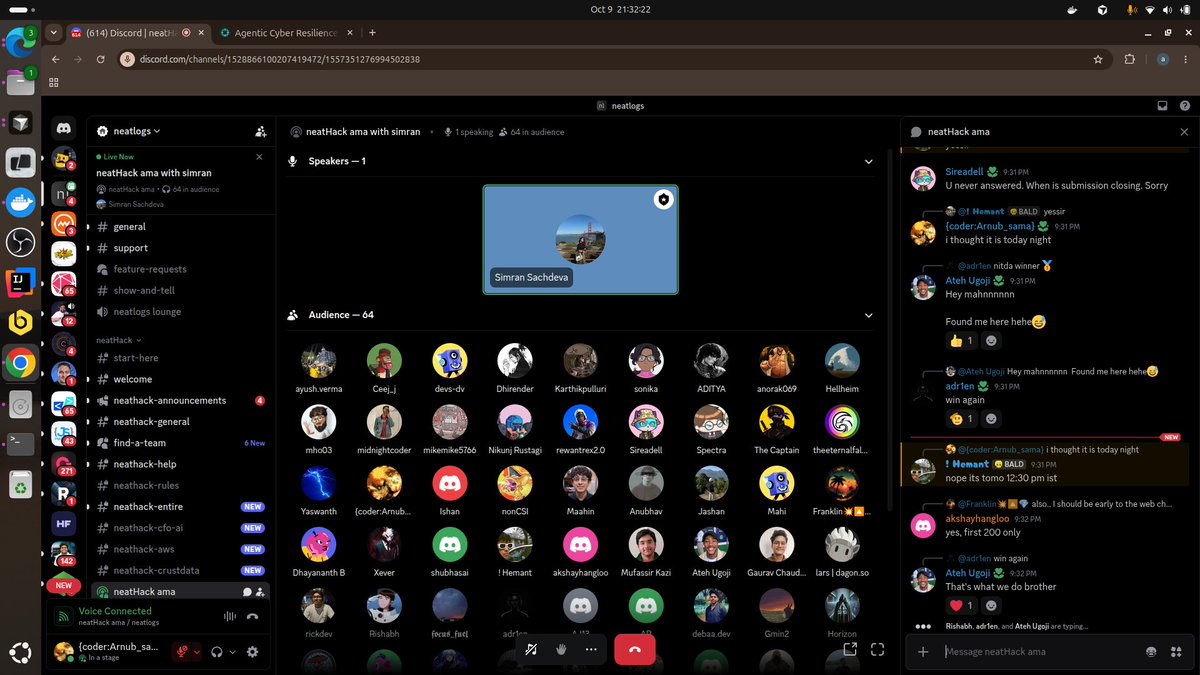Image resolution: width=1200 pixels, height=675 pixels.
Task: Open Discord help question mark icon
Action: point(1185,105)
